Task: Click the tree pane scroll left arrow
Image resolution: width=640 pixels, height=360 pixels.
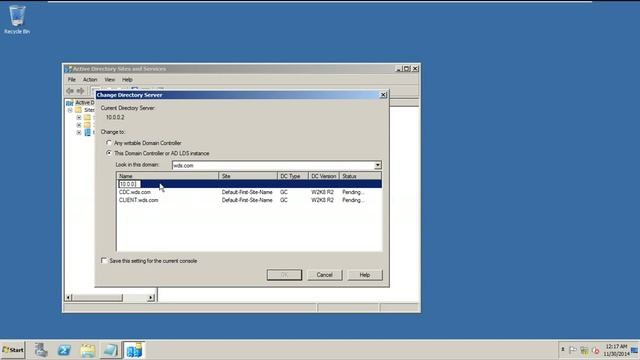Action: pos(68,298)
